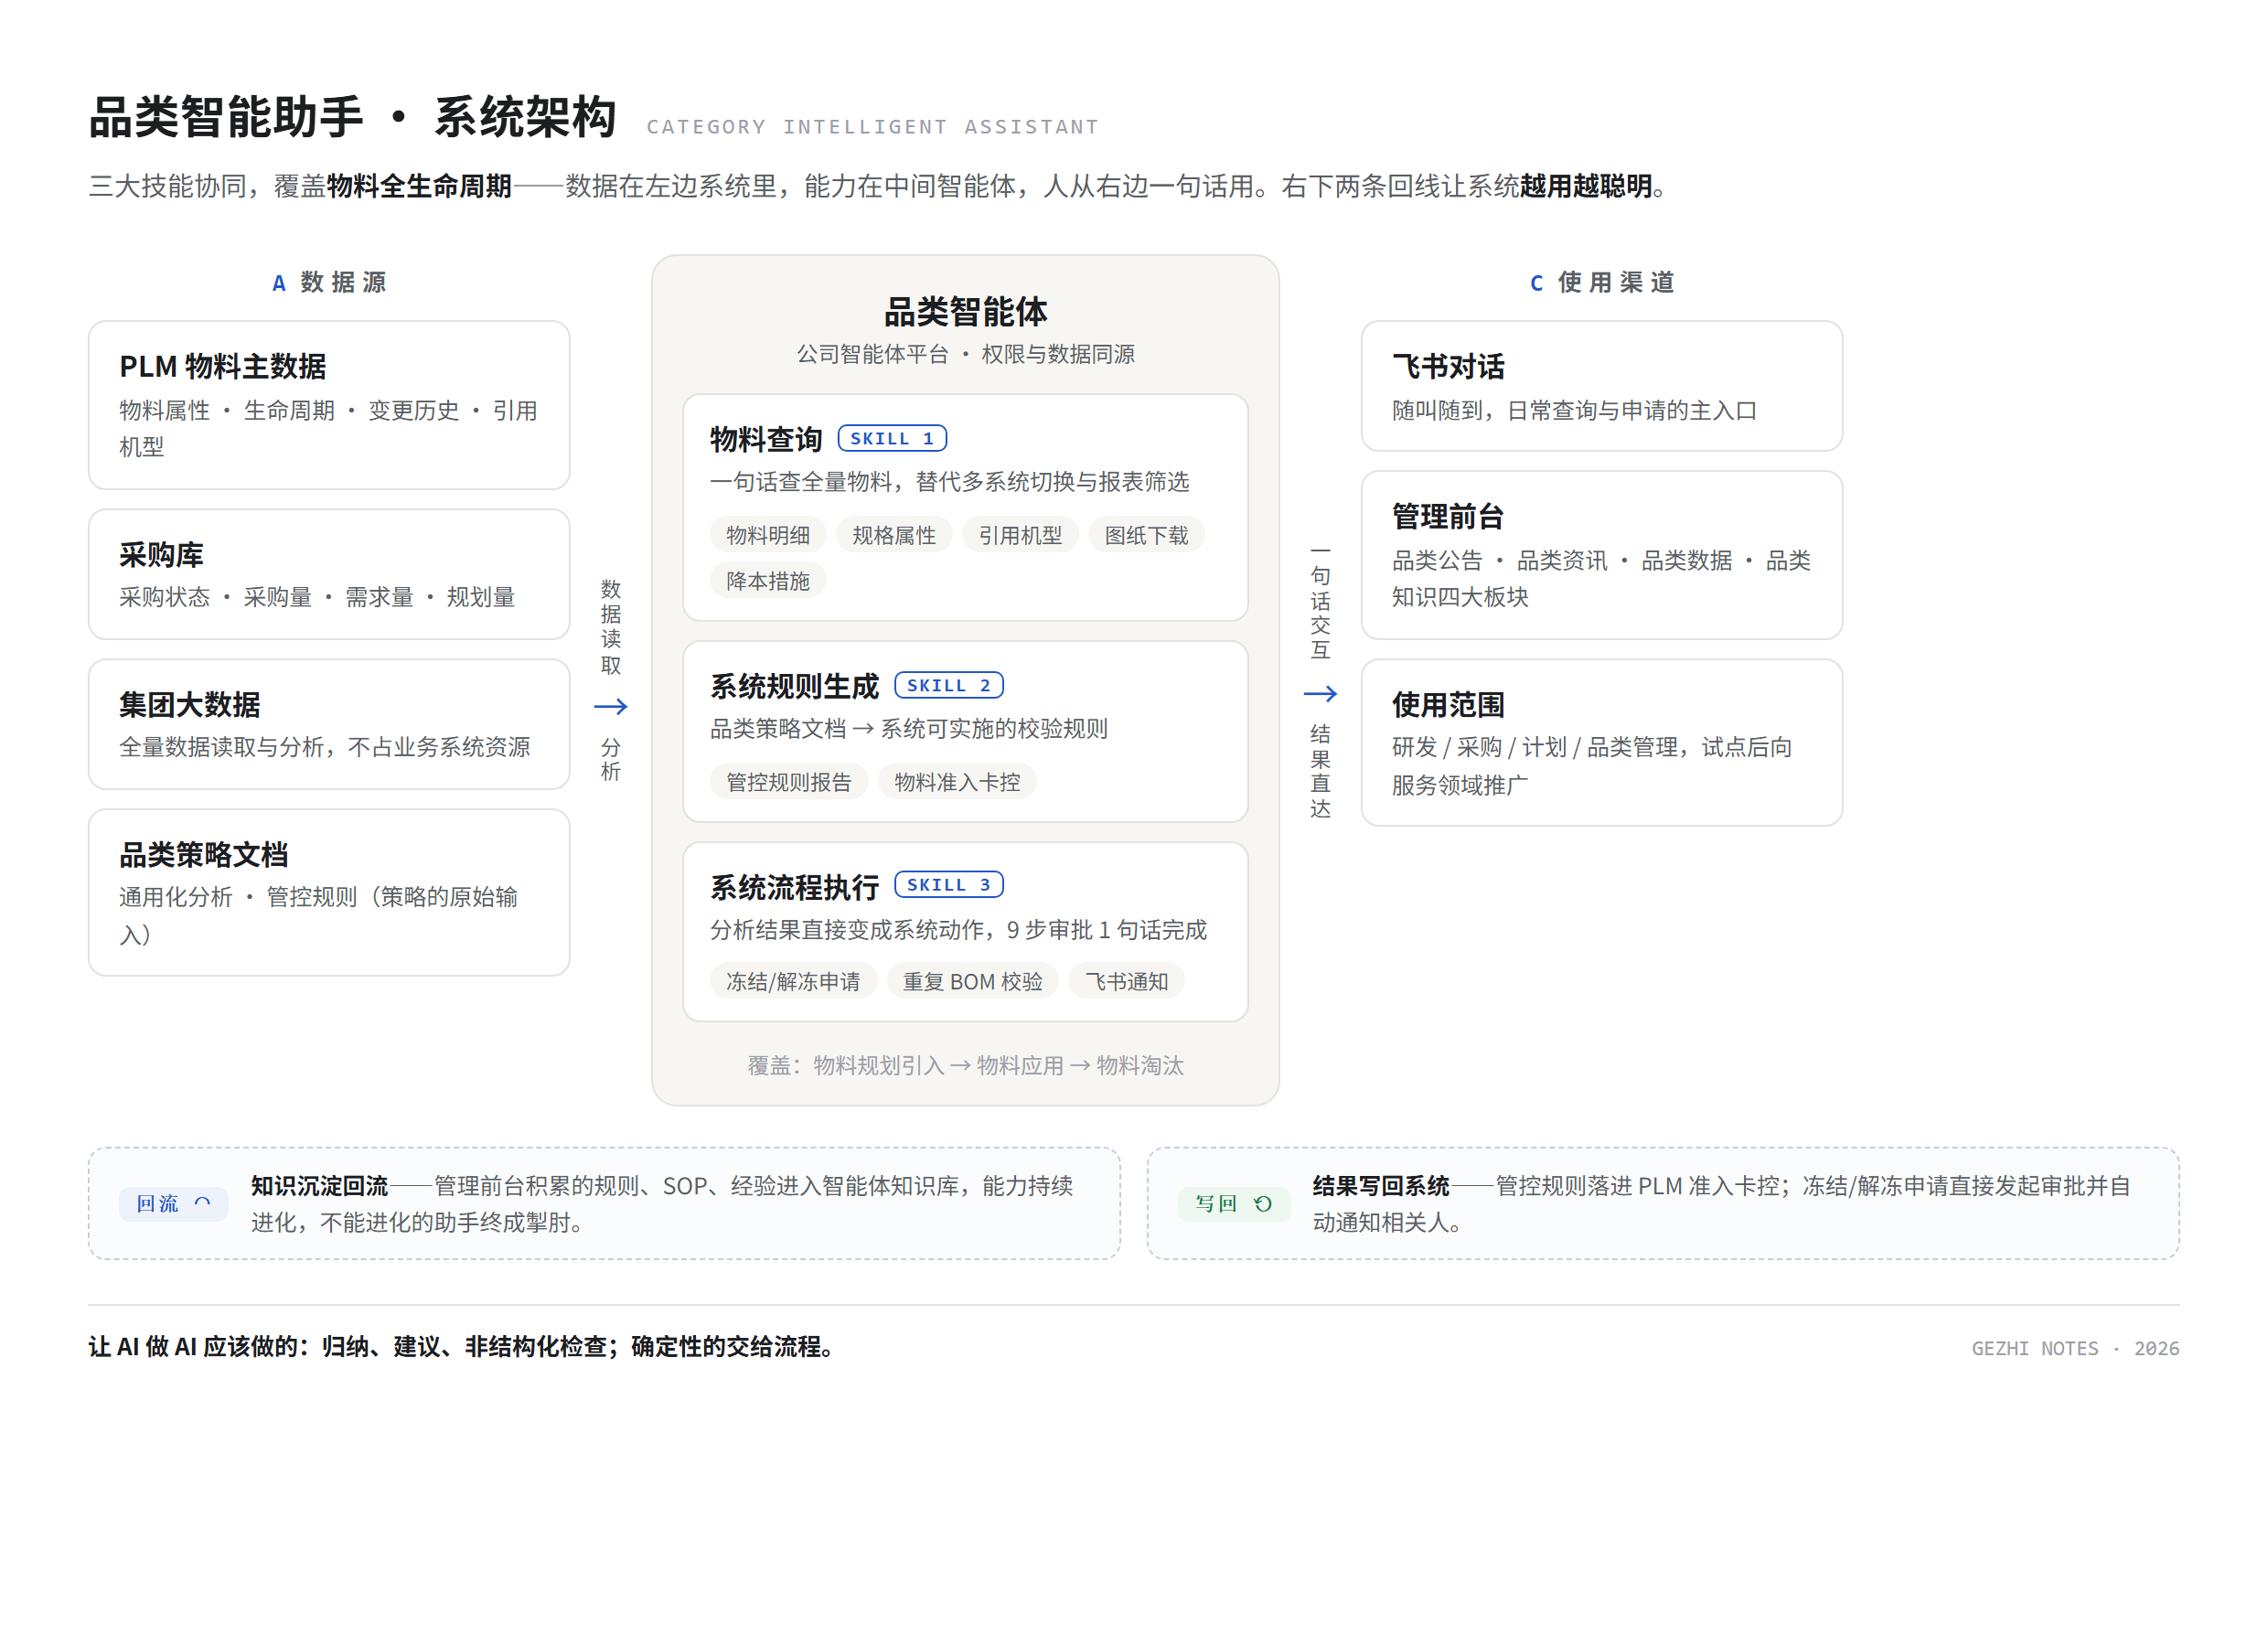Image resolution: width=2268 pixels, height=1646 pixels.
Task: Open the PLM 物料主数据 card
Action: (329, 405)
